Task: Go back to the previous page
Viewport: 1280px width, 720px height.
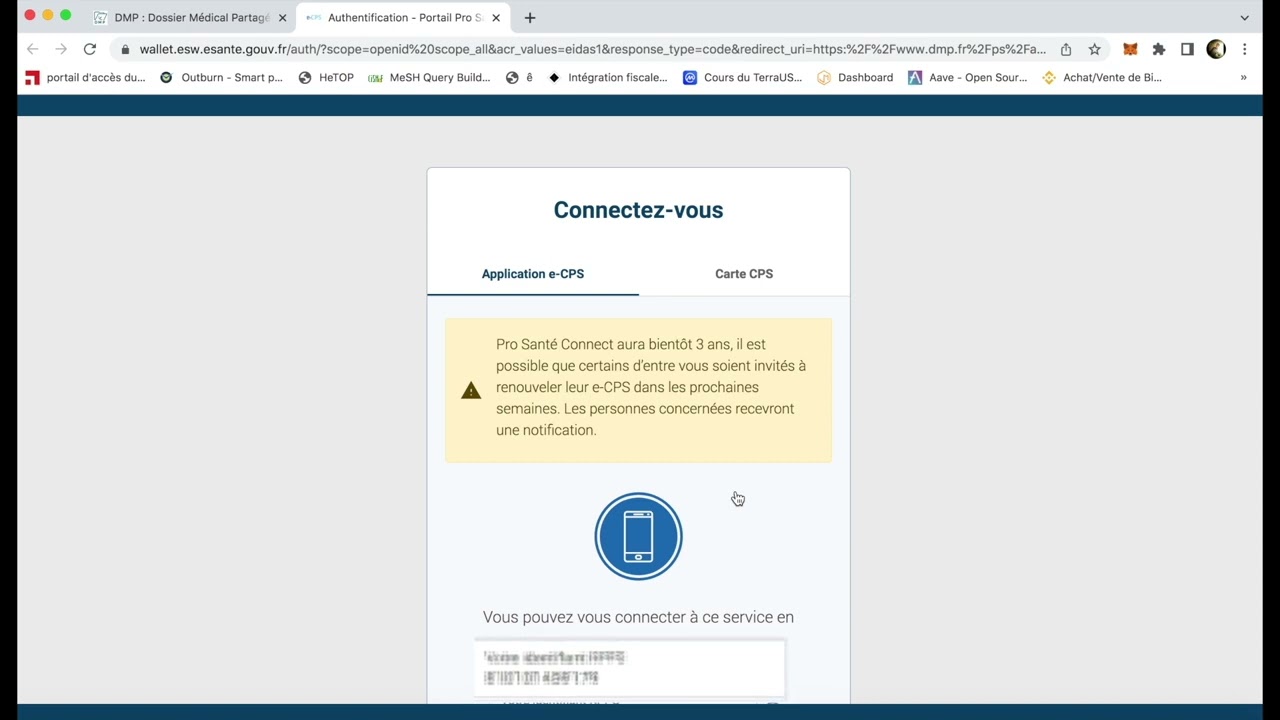Action: coord(33,49)
